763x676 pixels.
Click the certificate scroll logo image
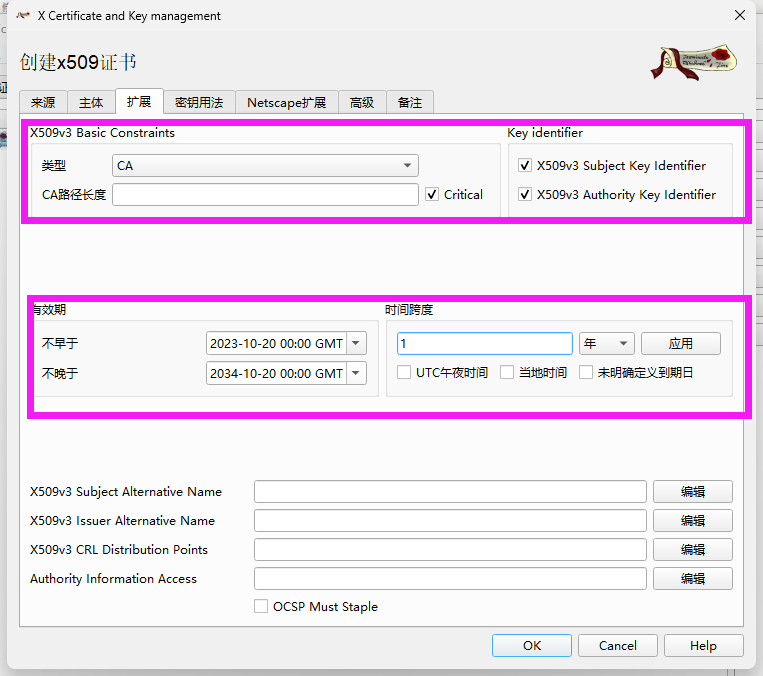pyautogui.click(x=693, y=61)
